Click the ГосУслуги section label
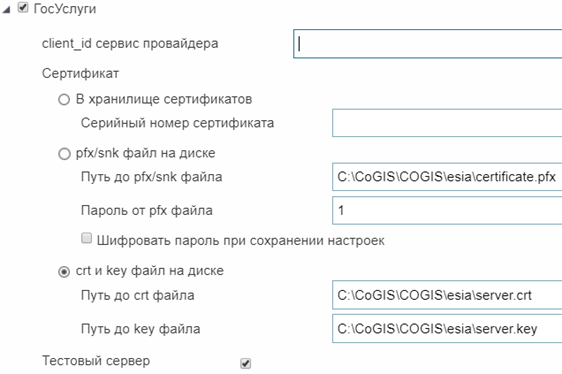562x374 pixels. pyautogui.click(x=65, y=9)
